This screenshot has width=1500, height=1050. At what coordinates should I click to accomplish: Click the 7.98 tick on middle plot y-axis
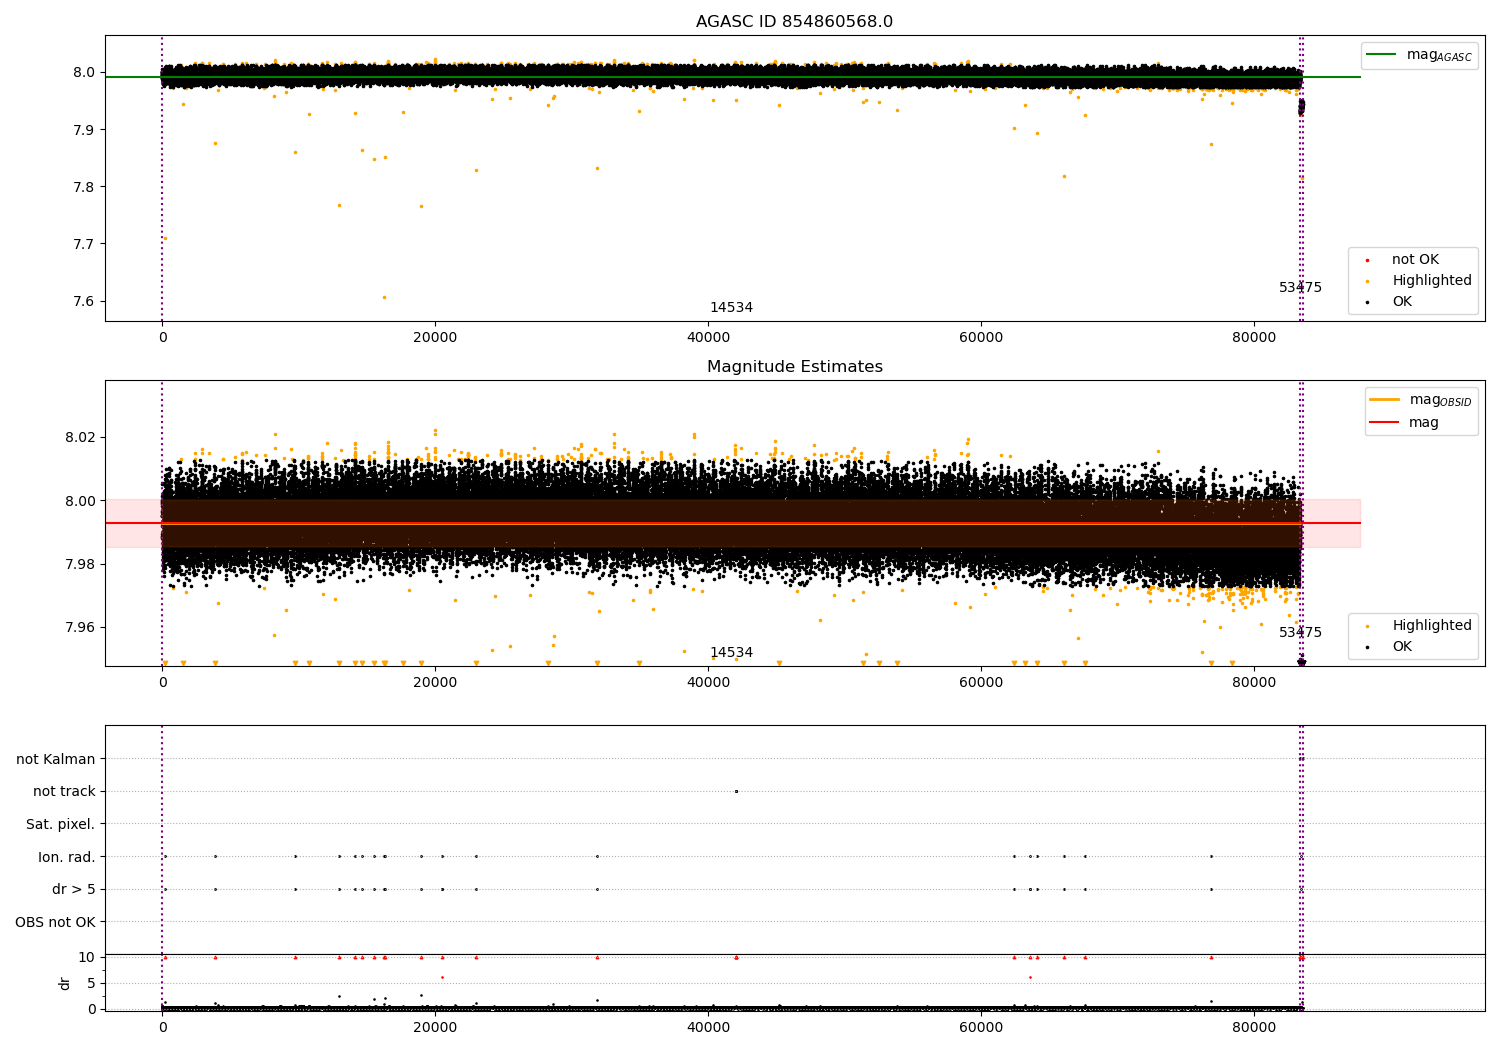coord(80,565)
